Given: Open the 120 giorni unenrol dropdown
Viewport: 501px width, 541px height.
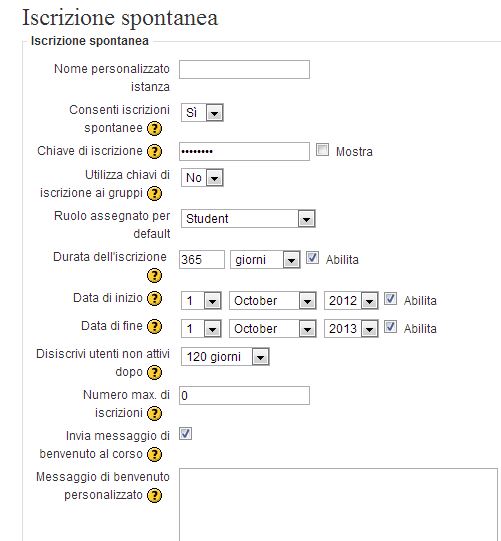Looking at the screenshot, I should (225, 356).
